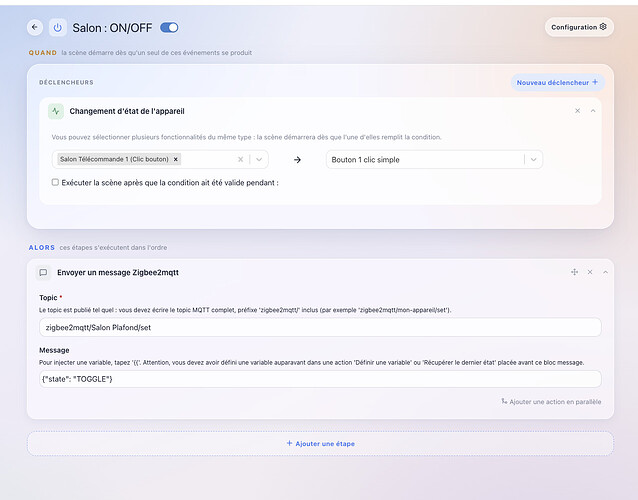Open the Configuration settings
Viewport: 638px width, 500px height.
pos(579,27)
